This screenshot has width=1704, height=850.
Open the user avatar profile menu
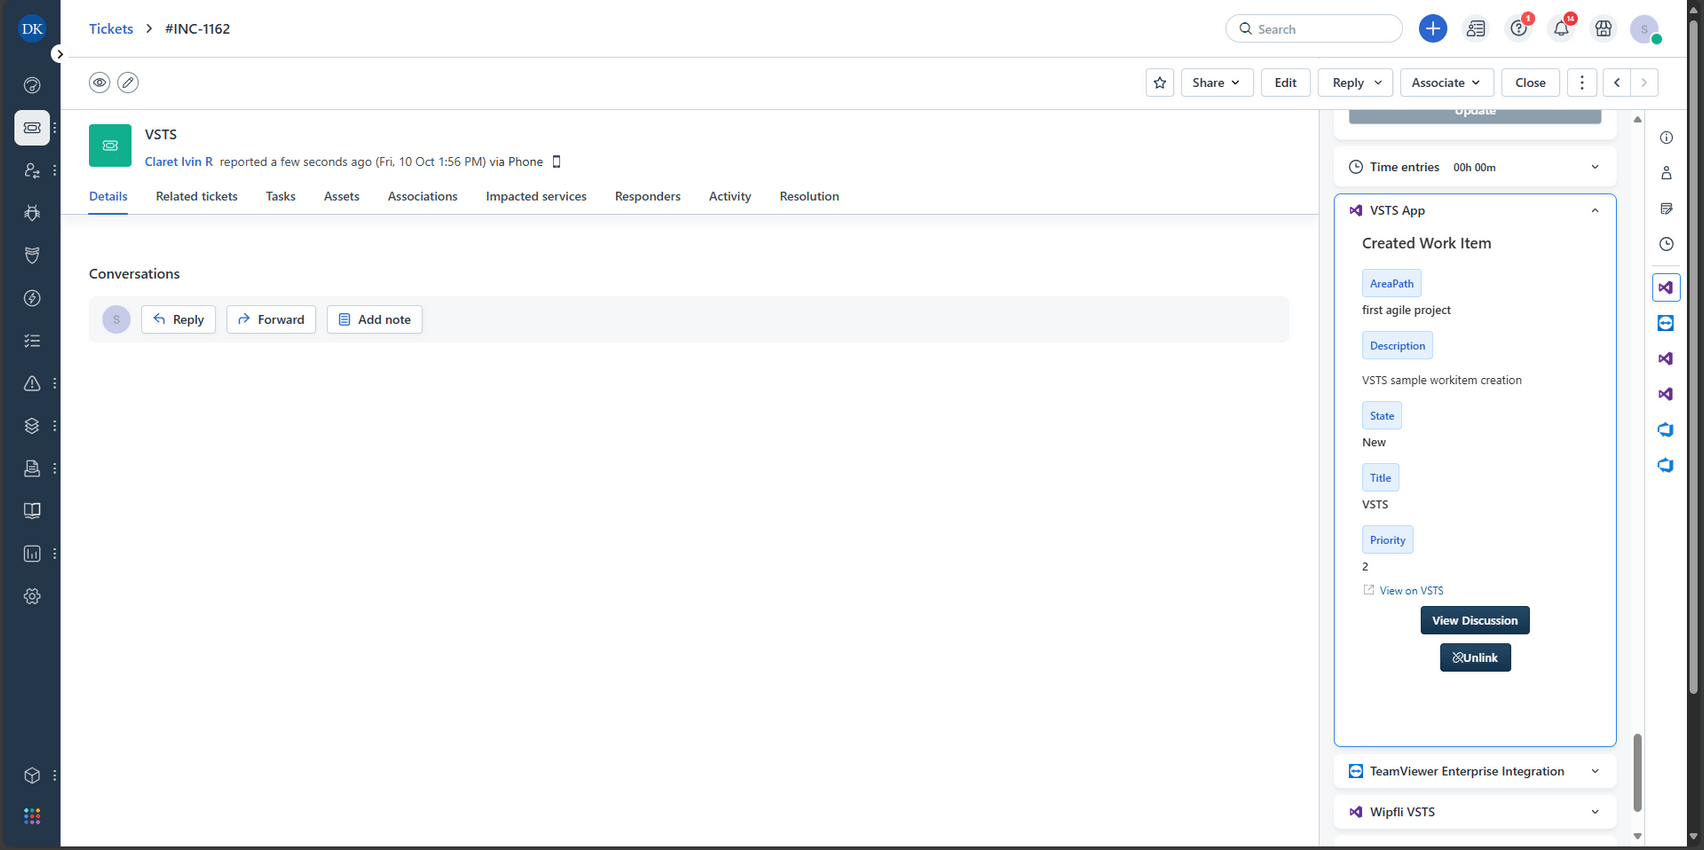pos(1645,29)
